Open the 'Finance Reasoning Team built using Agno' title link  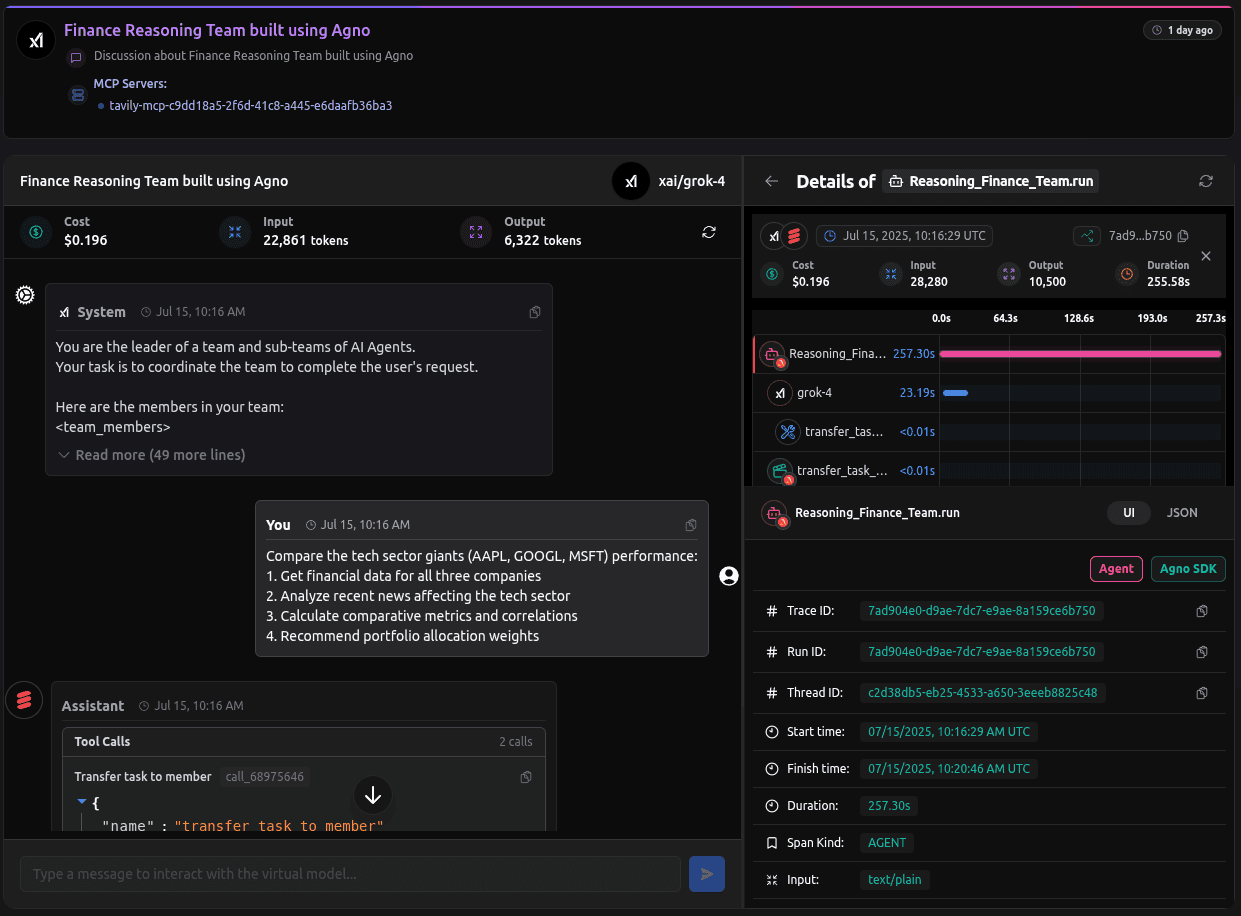[217, 30]
